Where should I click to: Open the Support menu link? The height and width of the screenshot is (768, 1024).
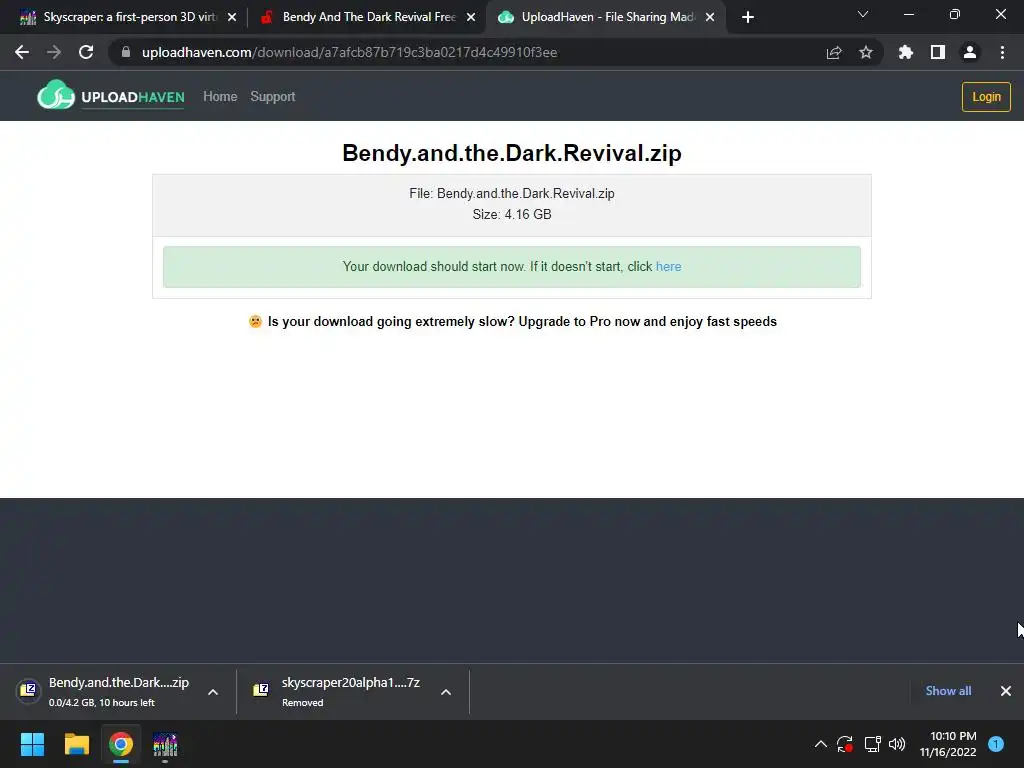click(273, 97)
